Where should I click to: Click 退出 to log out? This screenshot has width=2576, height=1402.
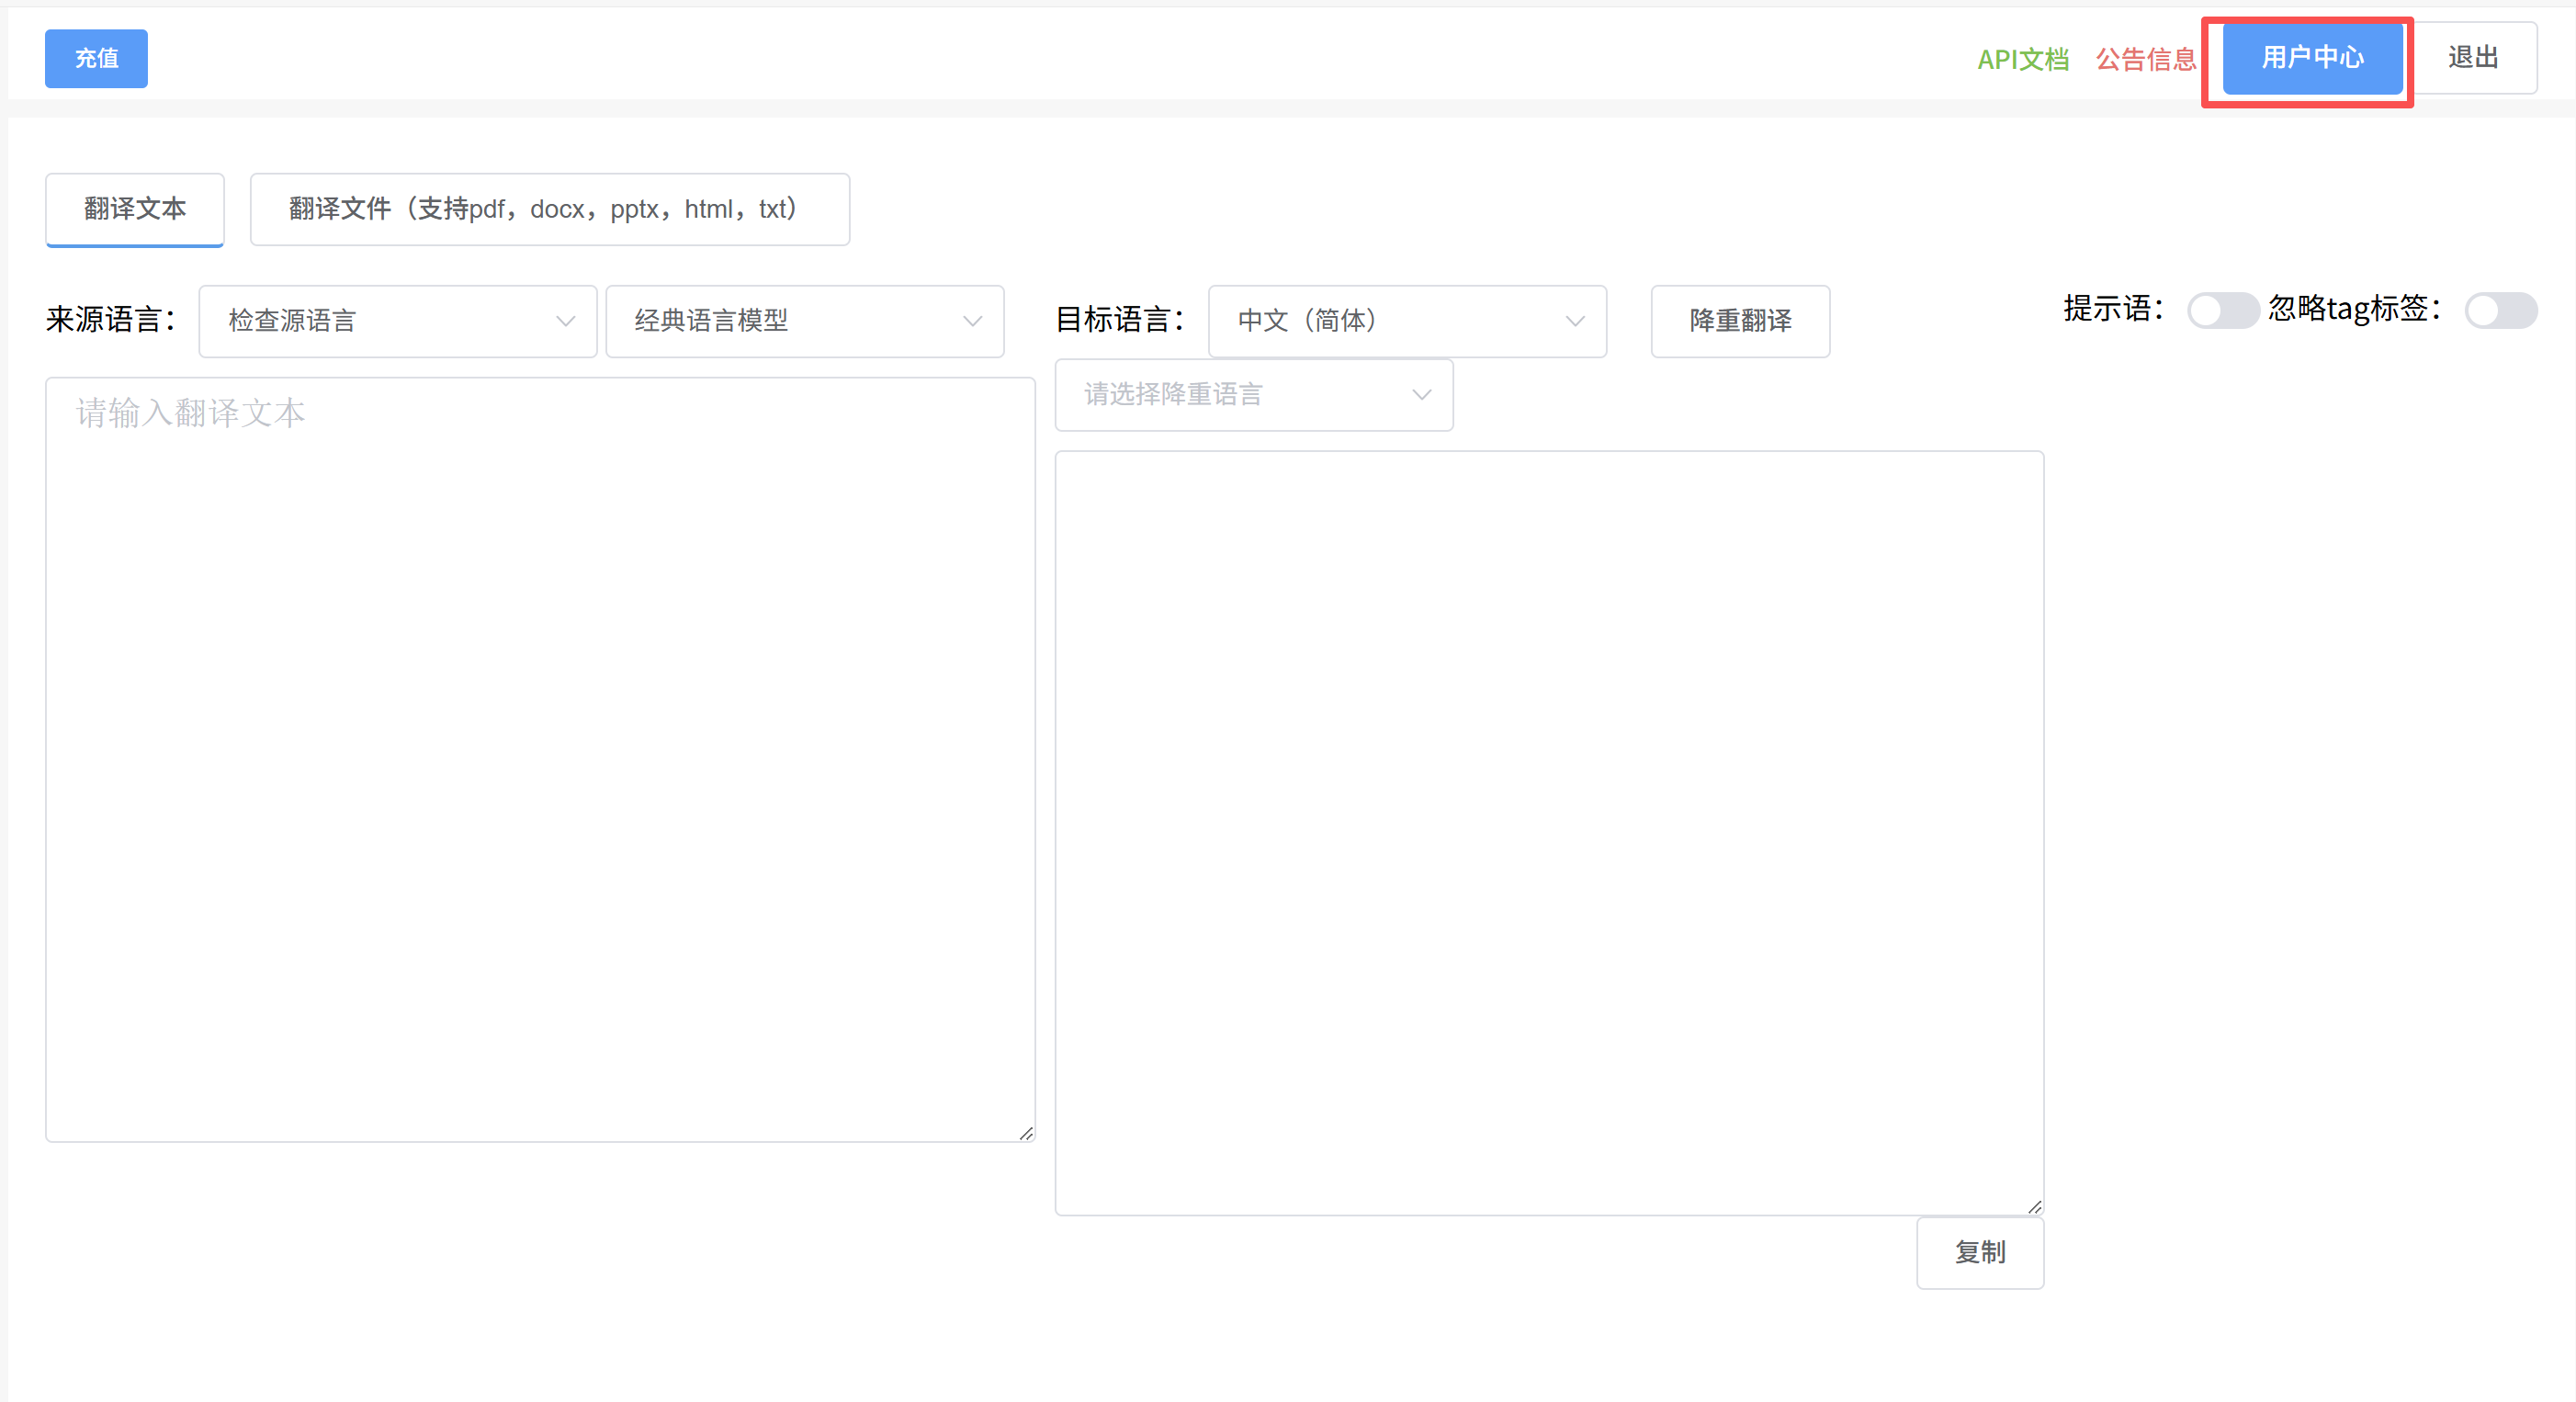click(x=2472, y=57)
